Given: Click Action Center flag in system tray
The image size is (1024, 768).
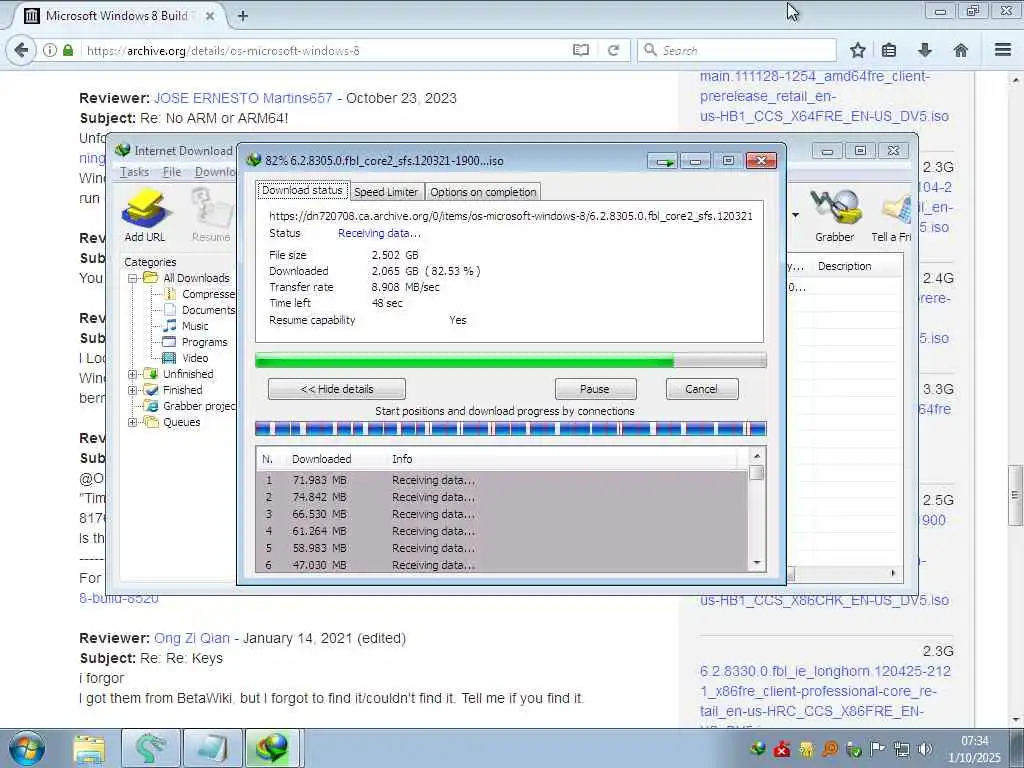Looking at the screenshot, I should (877, 749).
